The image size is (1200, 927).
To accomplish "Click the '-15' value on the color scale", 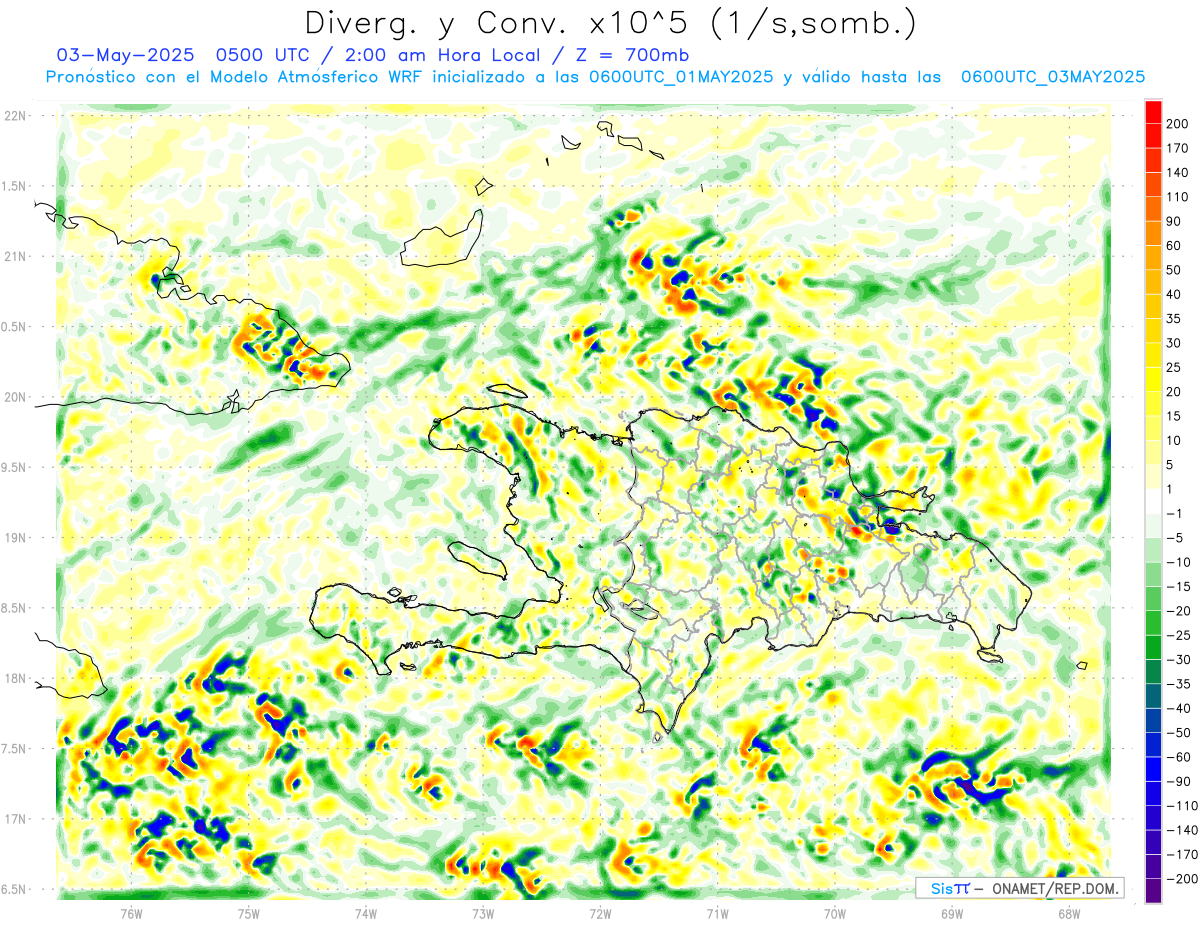I will 1177,587.
